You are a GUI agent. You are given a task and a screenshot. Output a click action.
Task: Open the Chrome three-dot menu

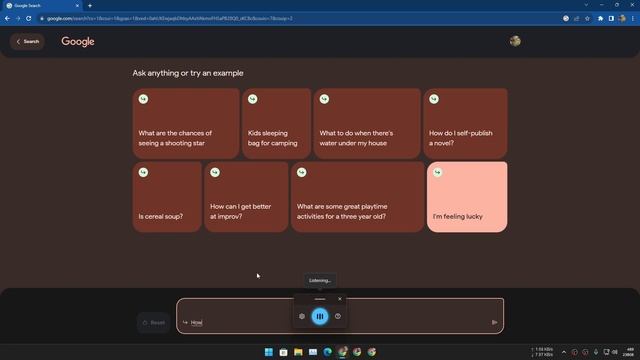(x=633, y=18)
